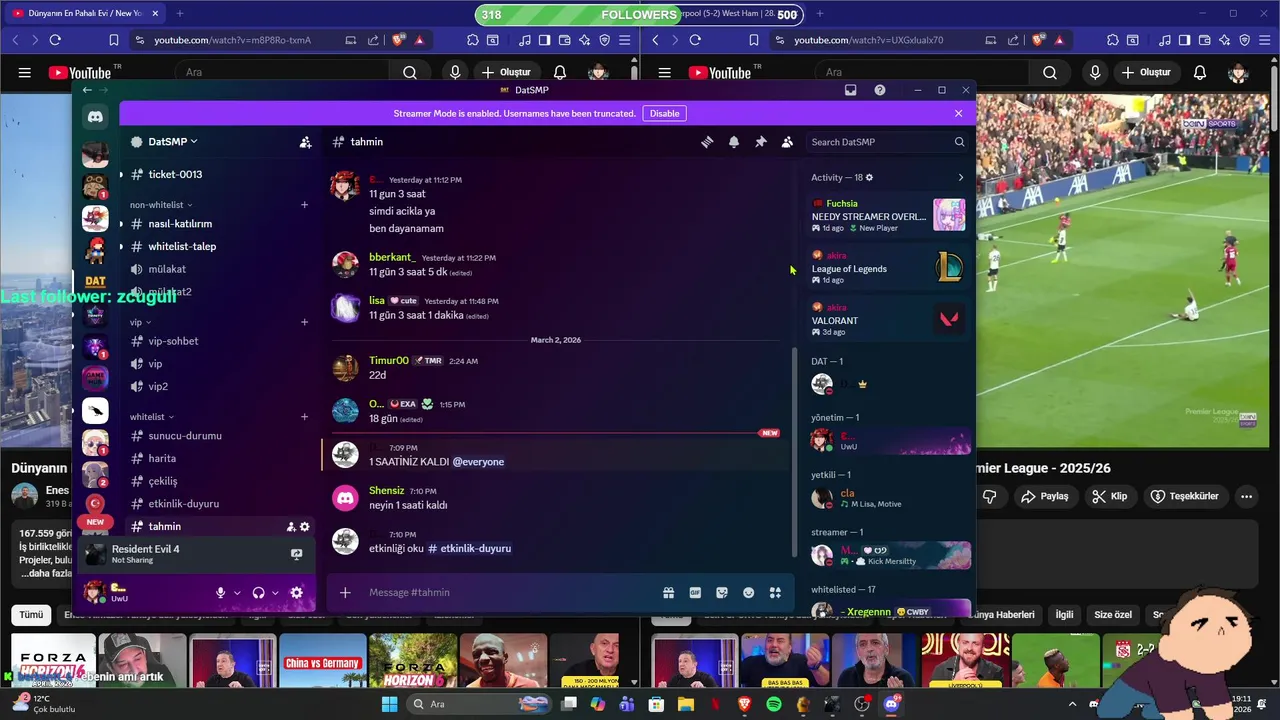The height and width of the screenshot is (720, 1280).
Task: Click the plus attachment button in message bar
Action: pos(345,593)
